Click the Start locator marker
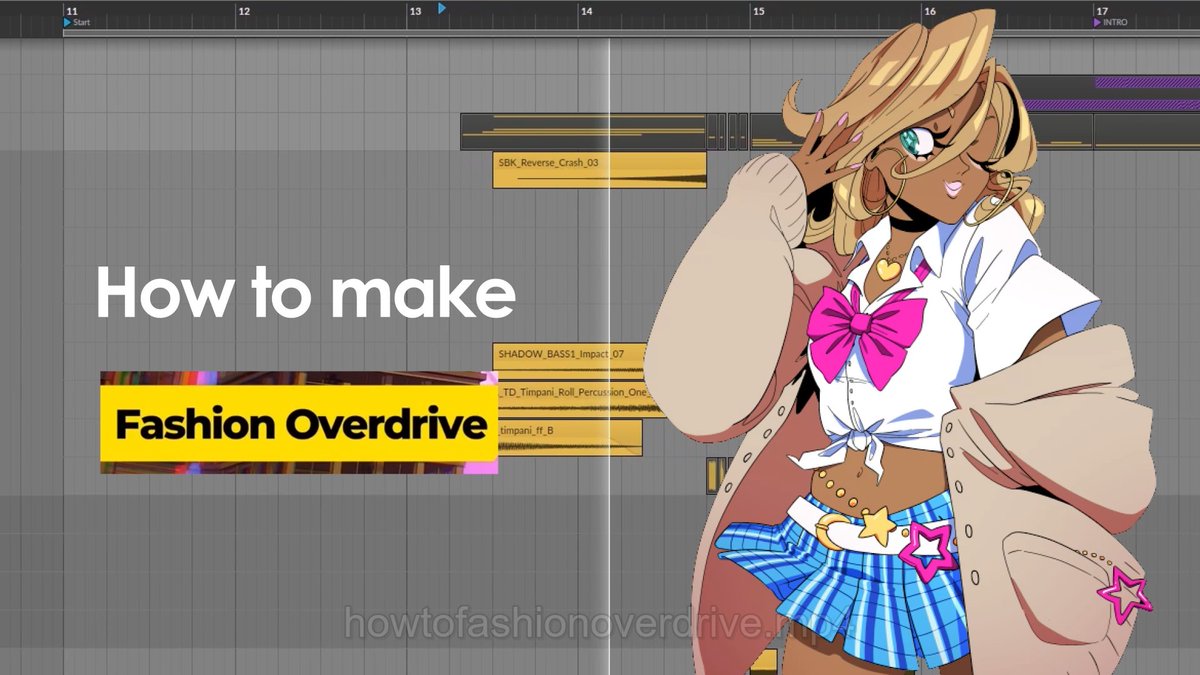Screen dimensions: 1200x675 68,22
